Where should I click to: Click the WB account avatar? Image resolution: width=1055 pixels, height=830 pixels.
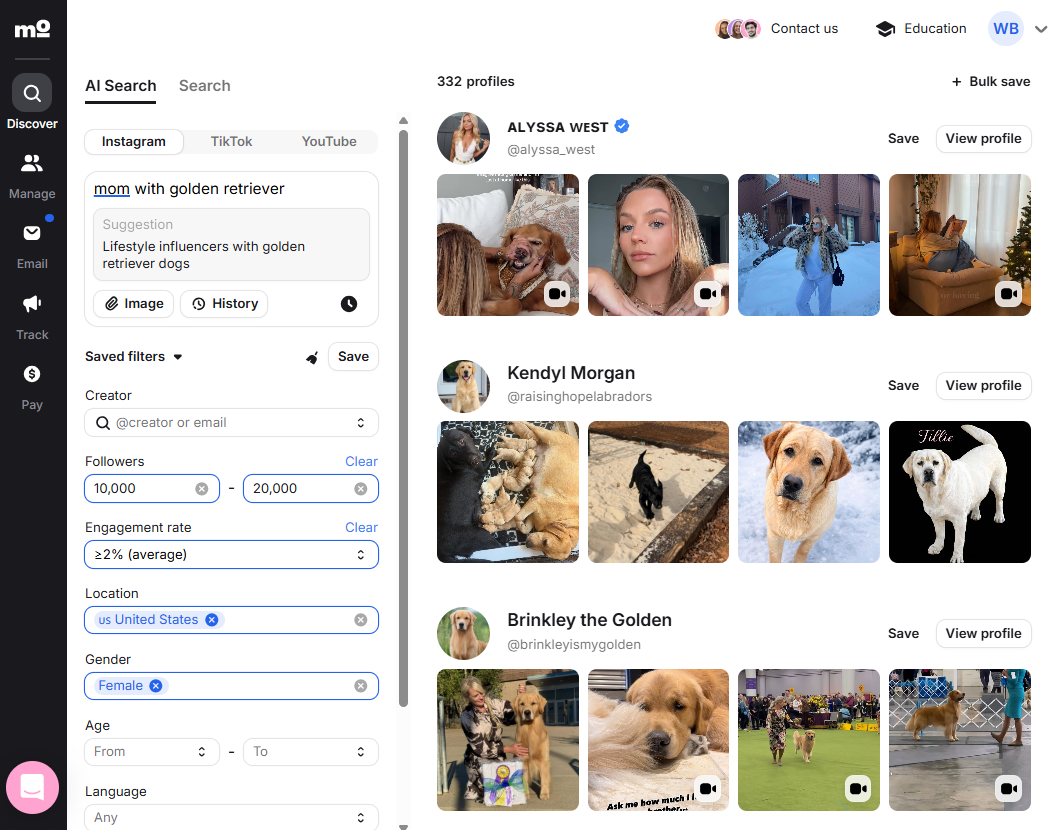(1005, 29)
